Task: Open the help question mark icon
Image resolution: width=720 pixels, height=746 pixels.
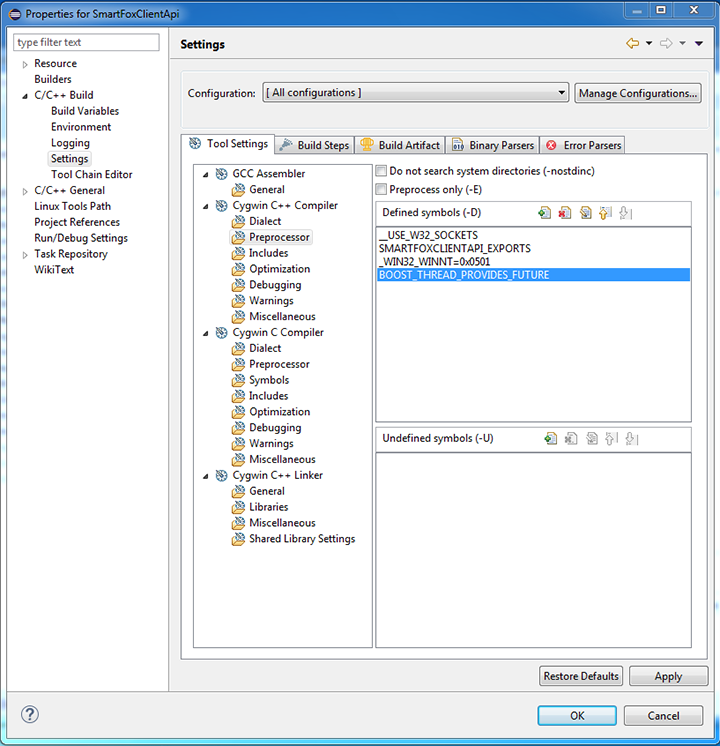Action: click(30, 714)
